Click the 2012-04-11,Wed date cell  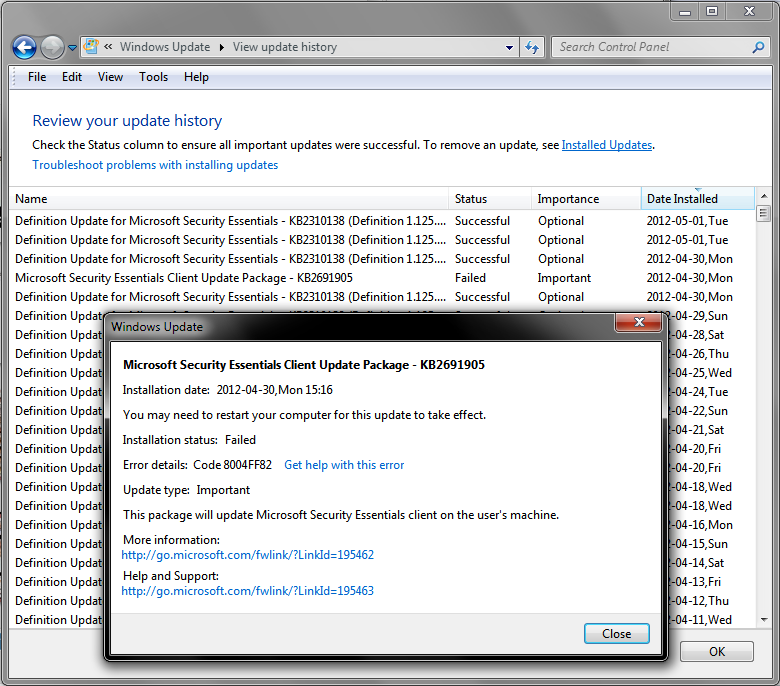tap(700, 619)
